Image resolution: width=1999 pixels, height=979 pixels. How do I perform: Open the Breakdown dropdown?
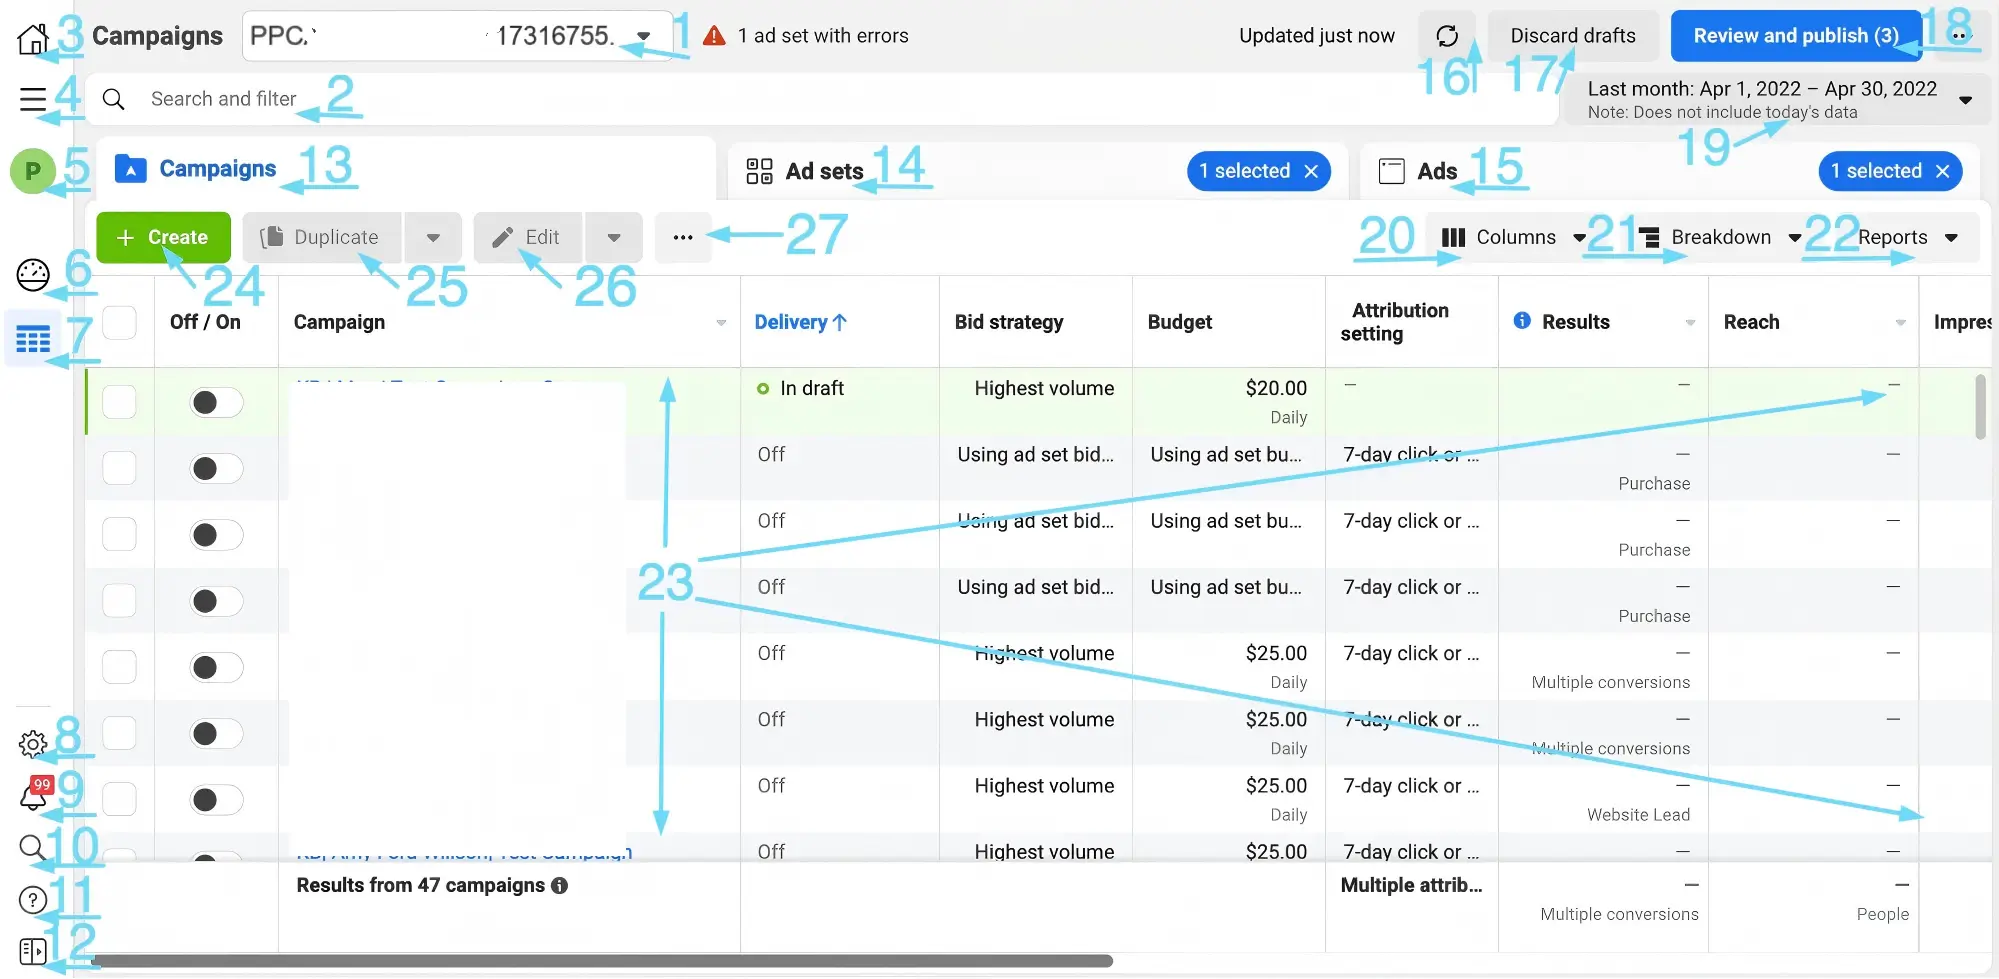[1719, 238]
